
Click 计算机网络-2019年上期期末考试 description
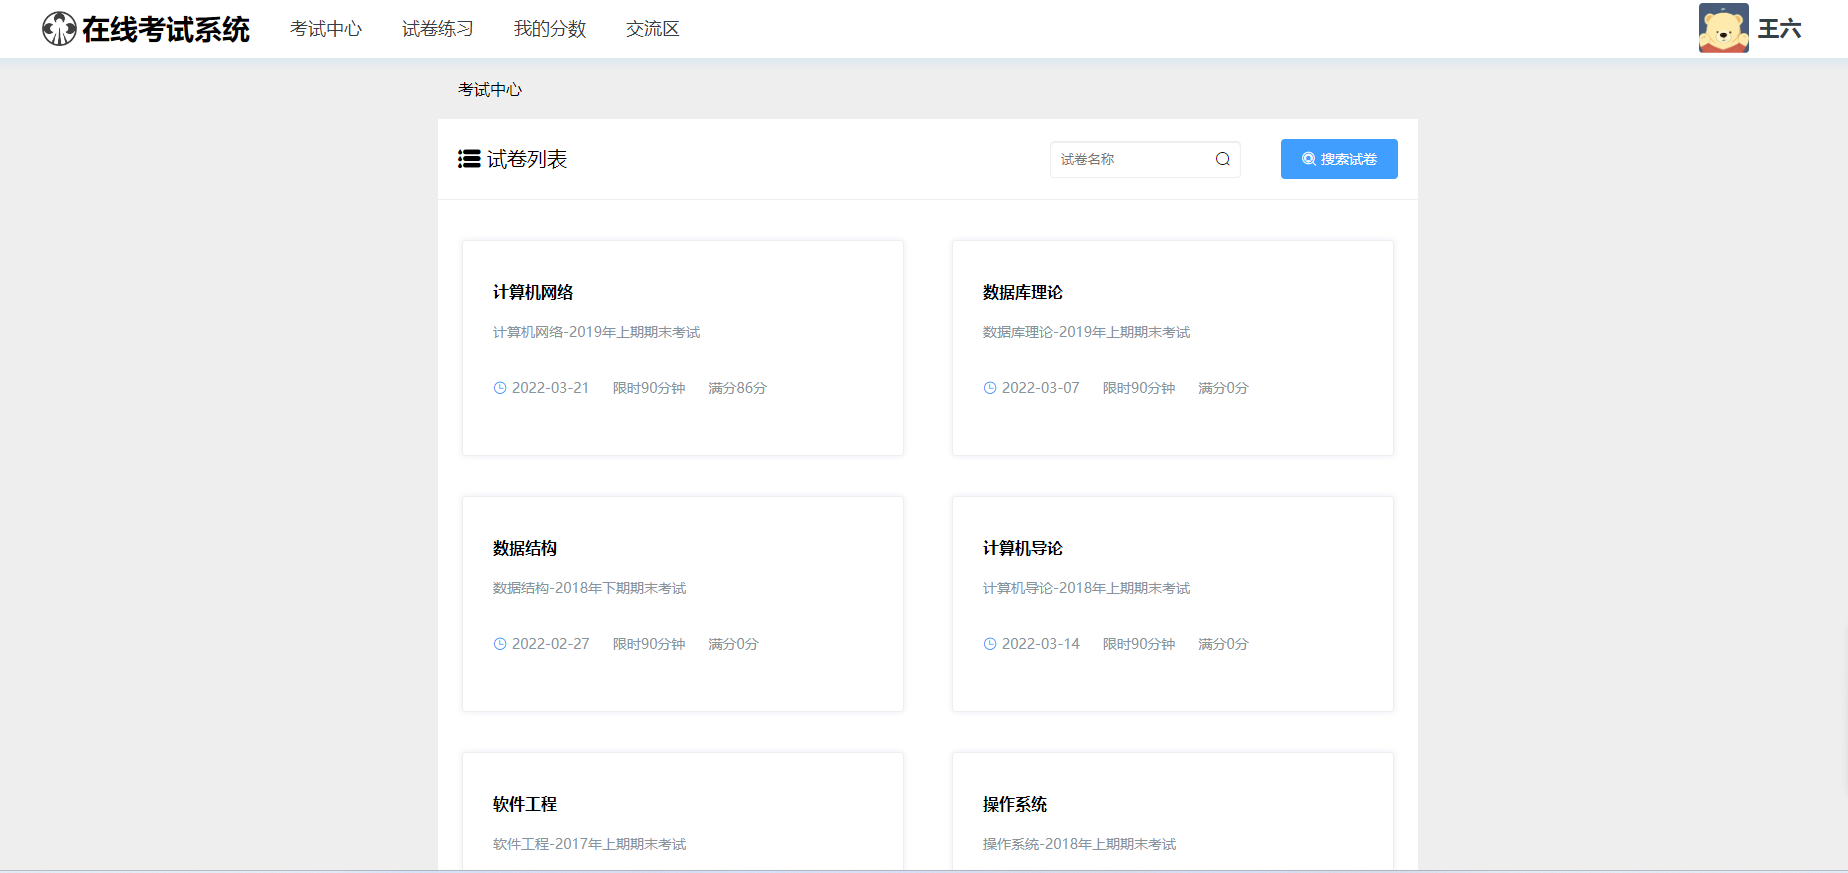(x=597, y=332)
